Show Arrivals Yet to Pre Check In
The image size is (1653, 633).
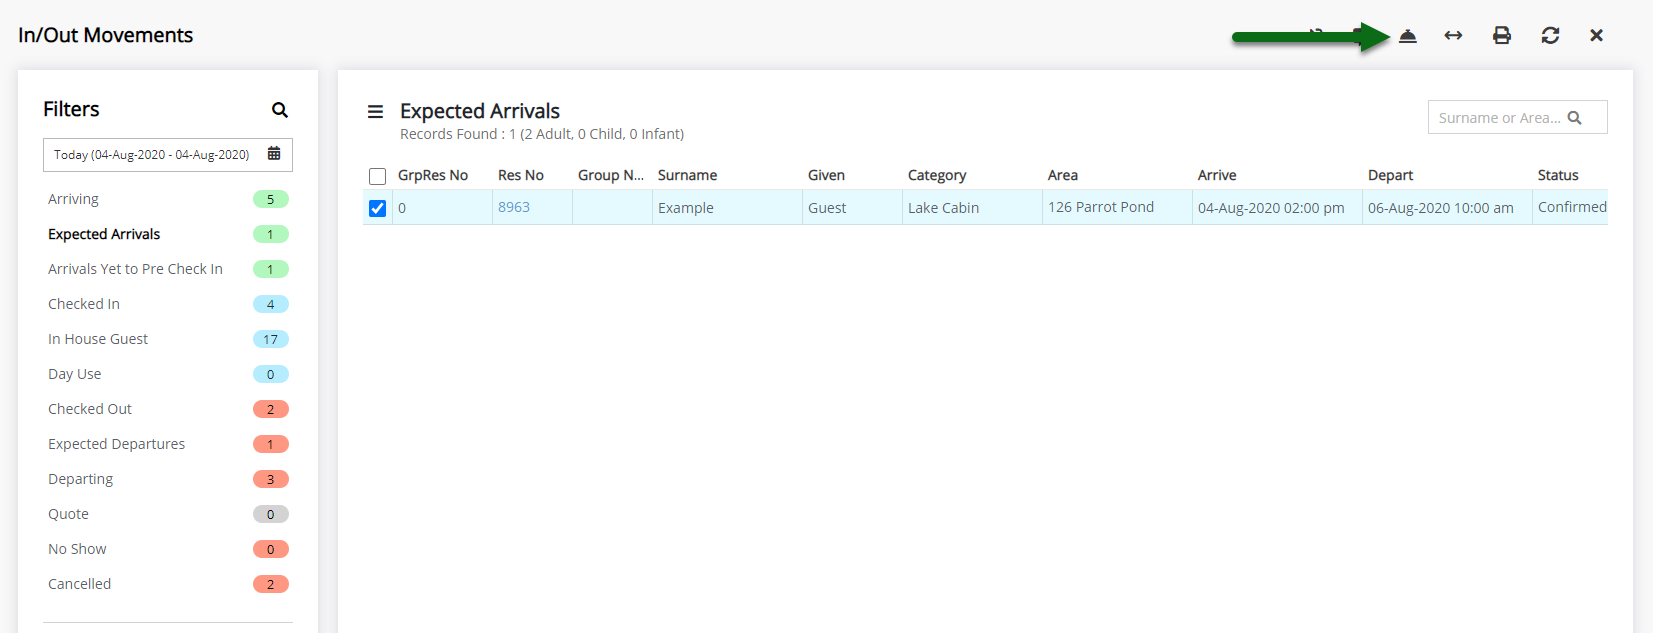click(x=168, y=269)
